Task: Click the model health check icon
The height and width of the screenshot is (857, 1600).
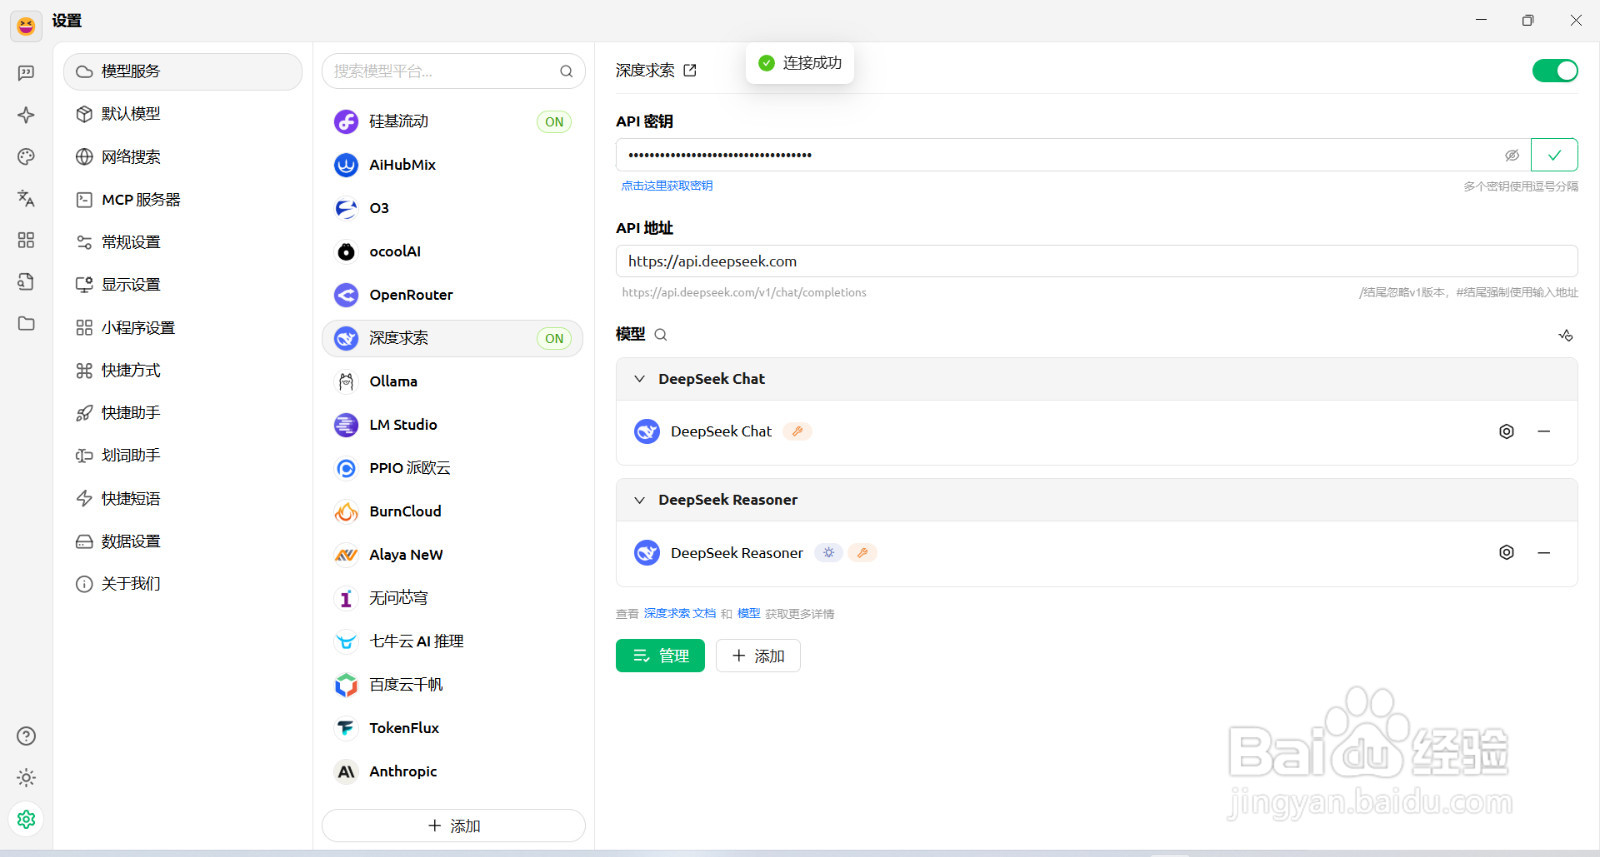Action: click(x=1566, y=335)
